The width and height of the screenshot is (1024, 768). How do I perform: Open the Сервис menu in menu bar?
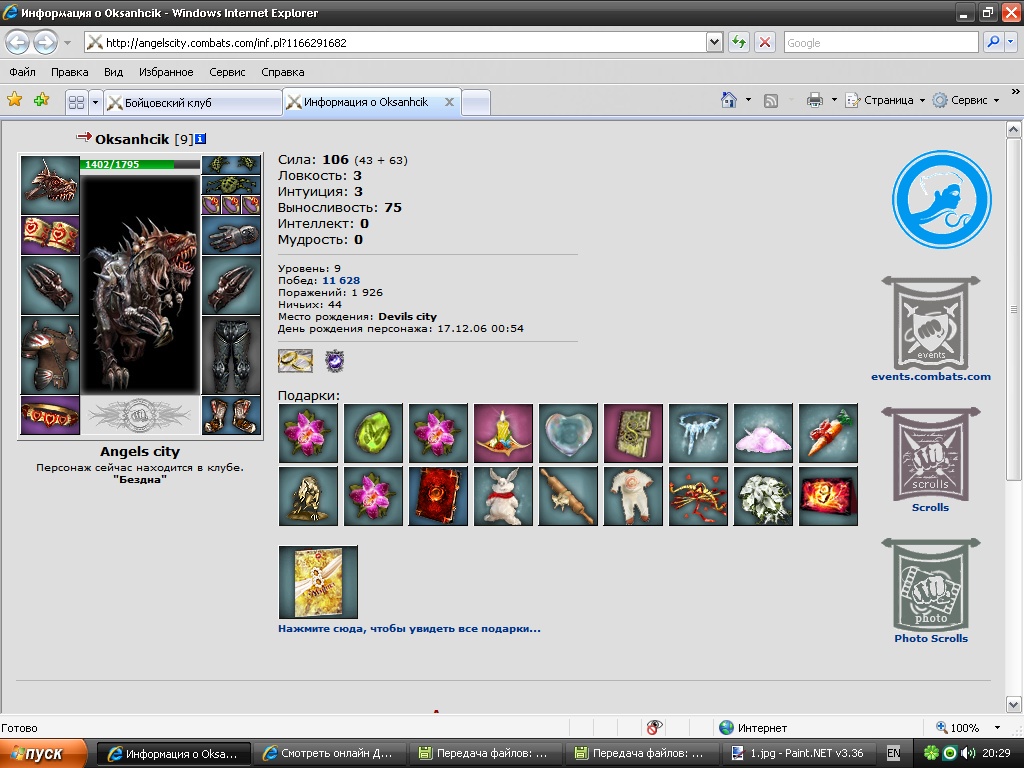227,72
